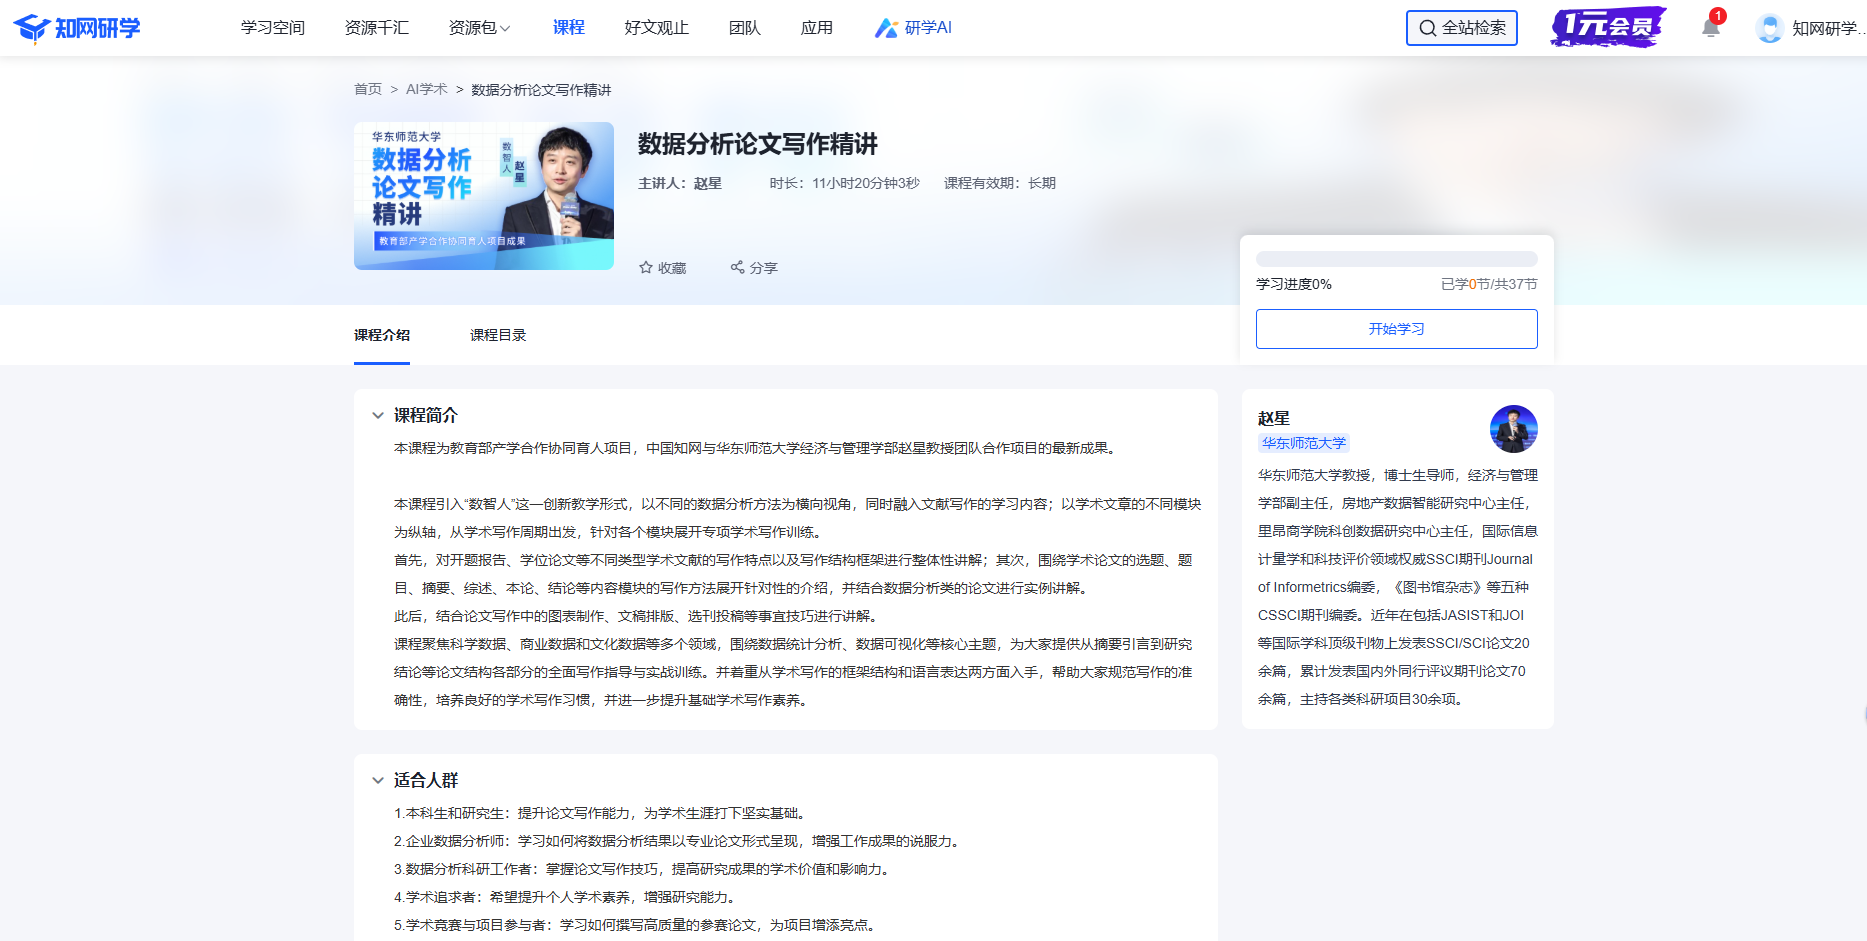
Task: Click the learning progress bar
Action: point(1396,259)
